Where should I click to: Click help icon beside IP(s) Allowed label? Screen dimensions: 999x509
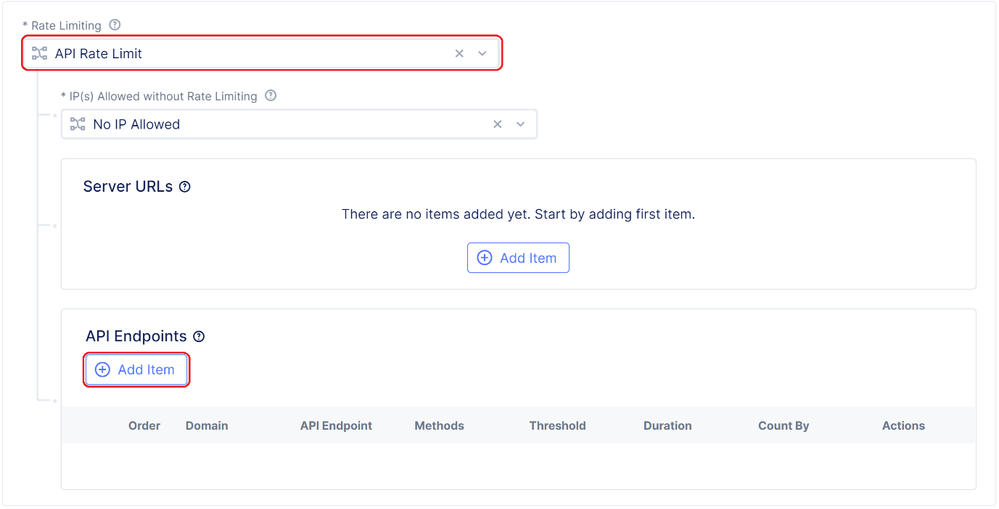tap(271, 96)
